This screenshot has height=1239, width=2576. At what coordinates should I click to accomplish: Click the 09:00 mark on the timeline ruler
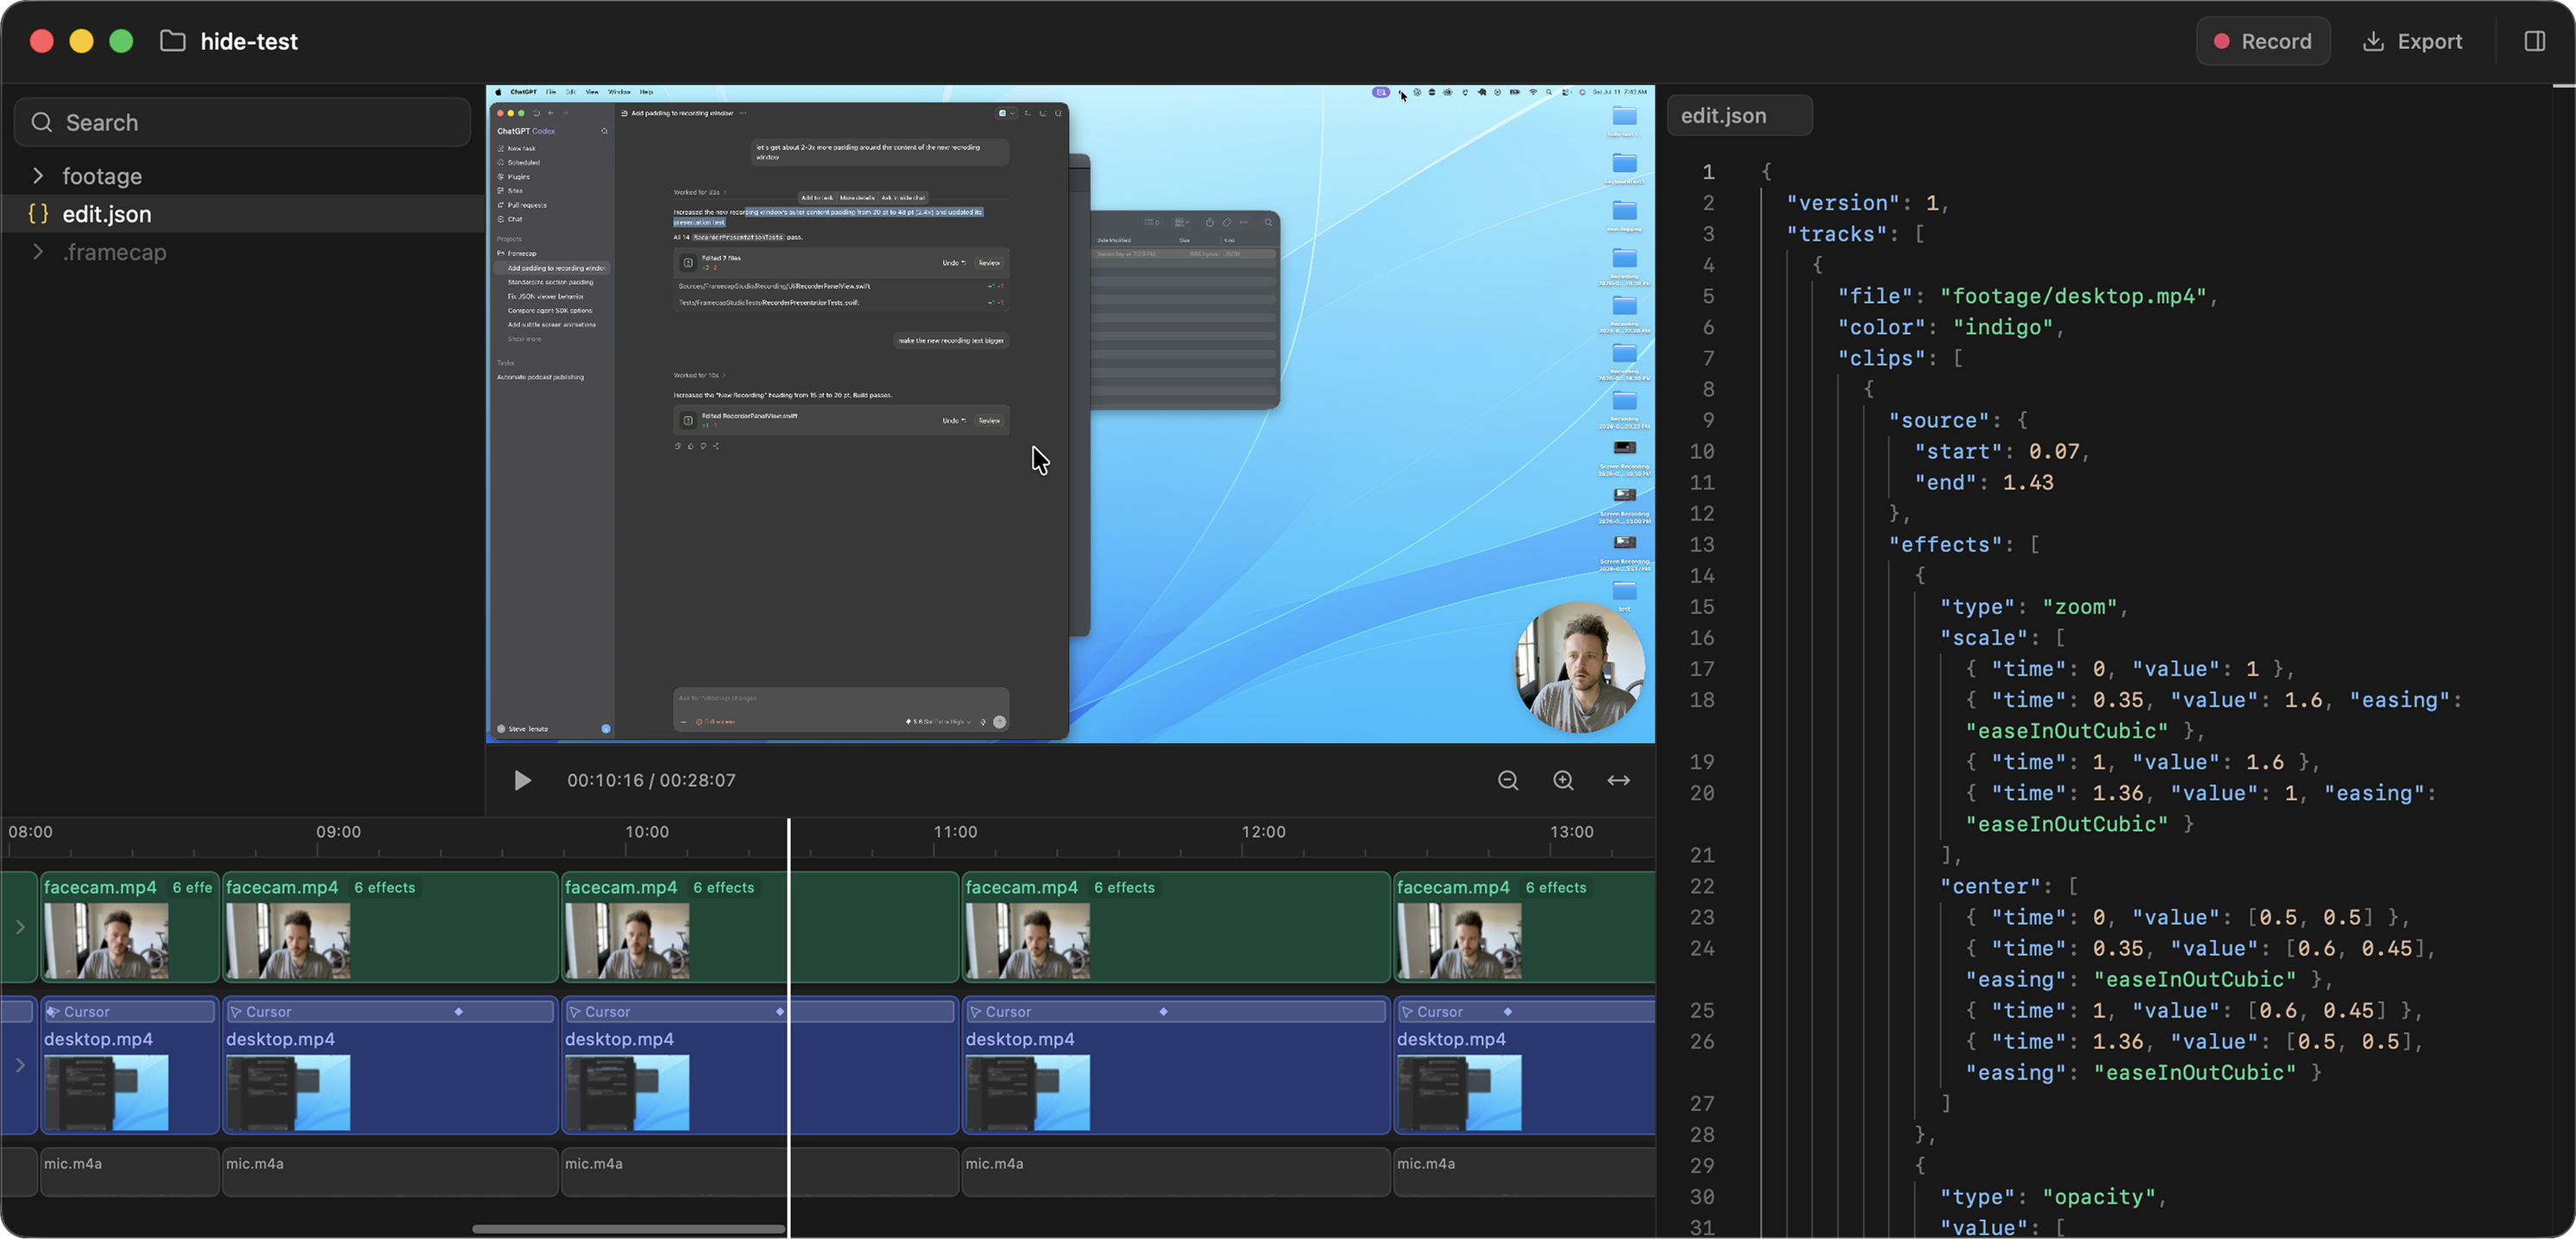click(338, 832)
